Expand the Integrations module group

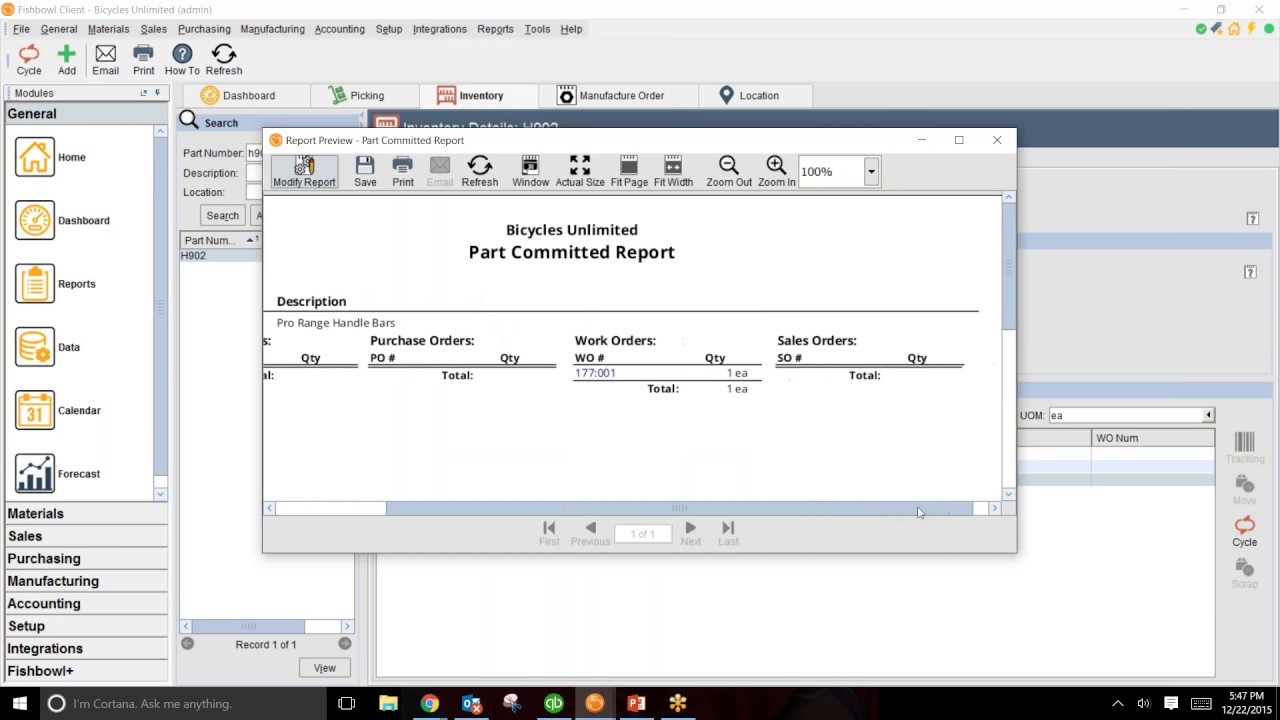pyautogui.click(x=86, y=649)
